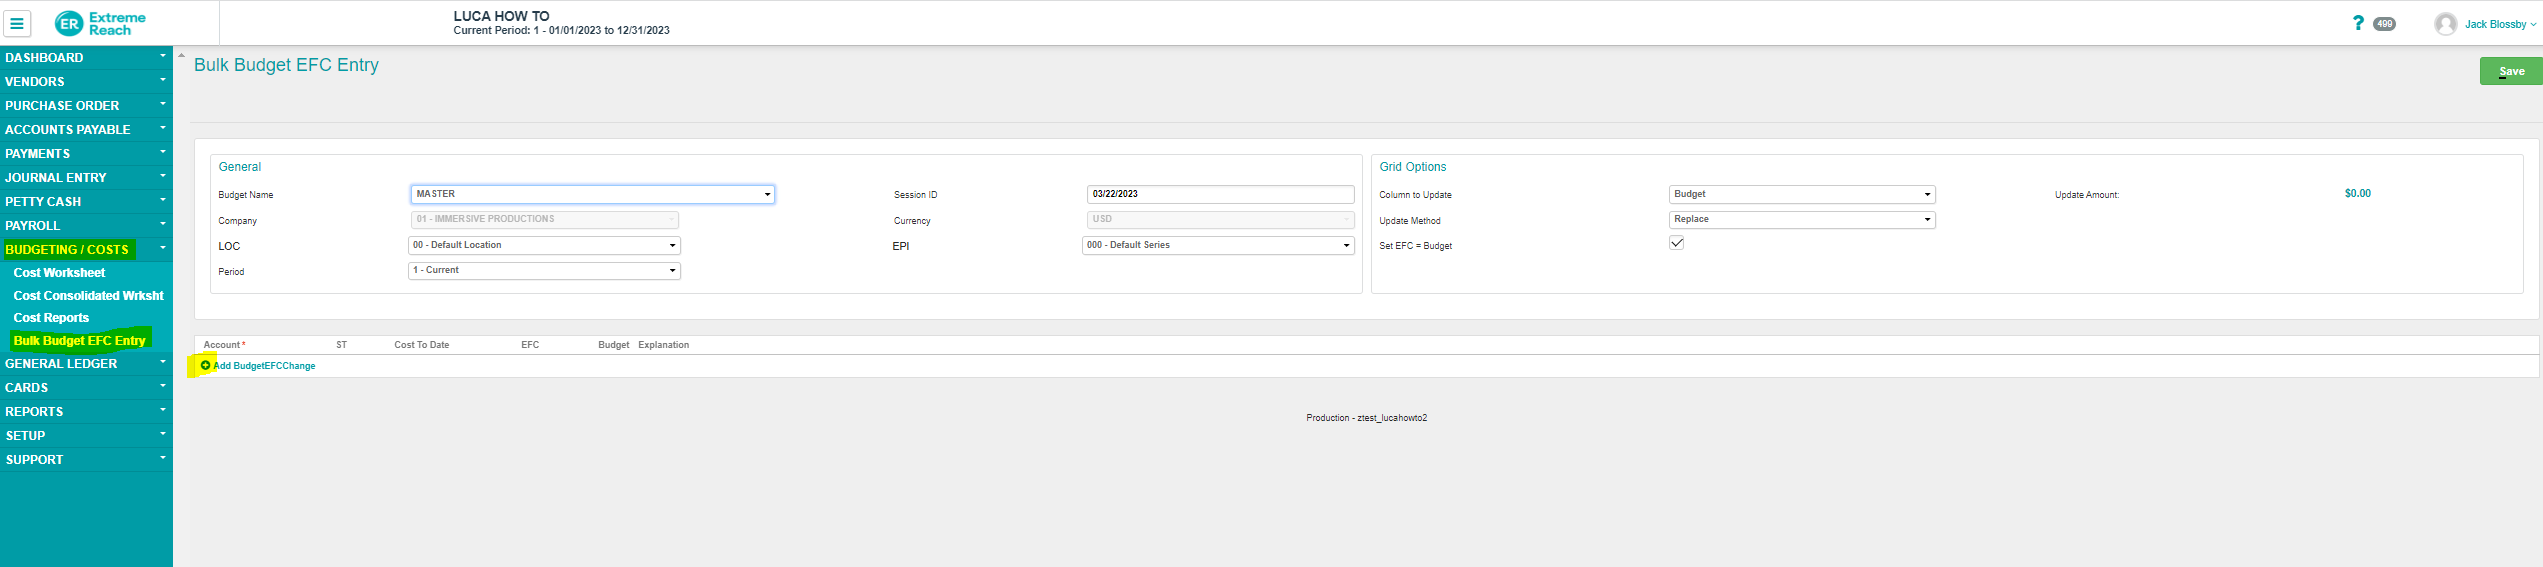The image size is (2543, 567).
Task: Expand the Update Method dropdown
Action: tap(1801, 220)
